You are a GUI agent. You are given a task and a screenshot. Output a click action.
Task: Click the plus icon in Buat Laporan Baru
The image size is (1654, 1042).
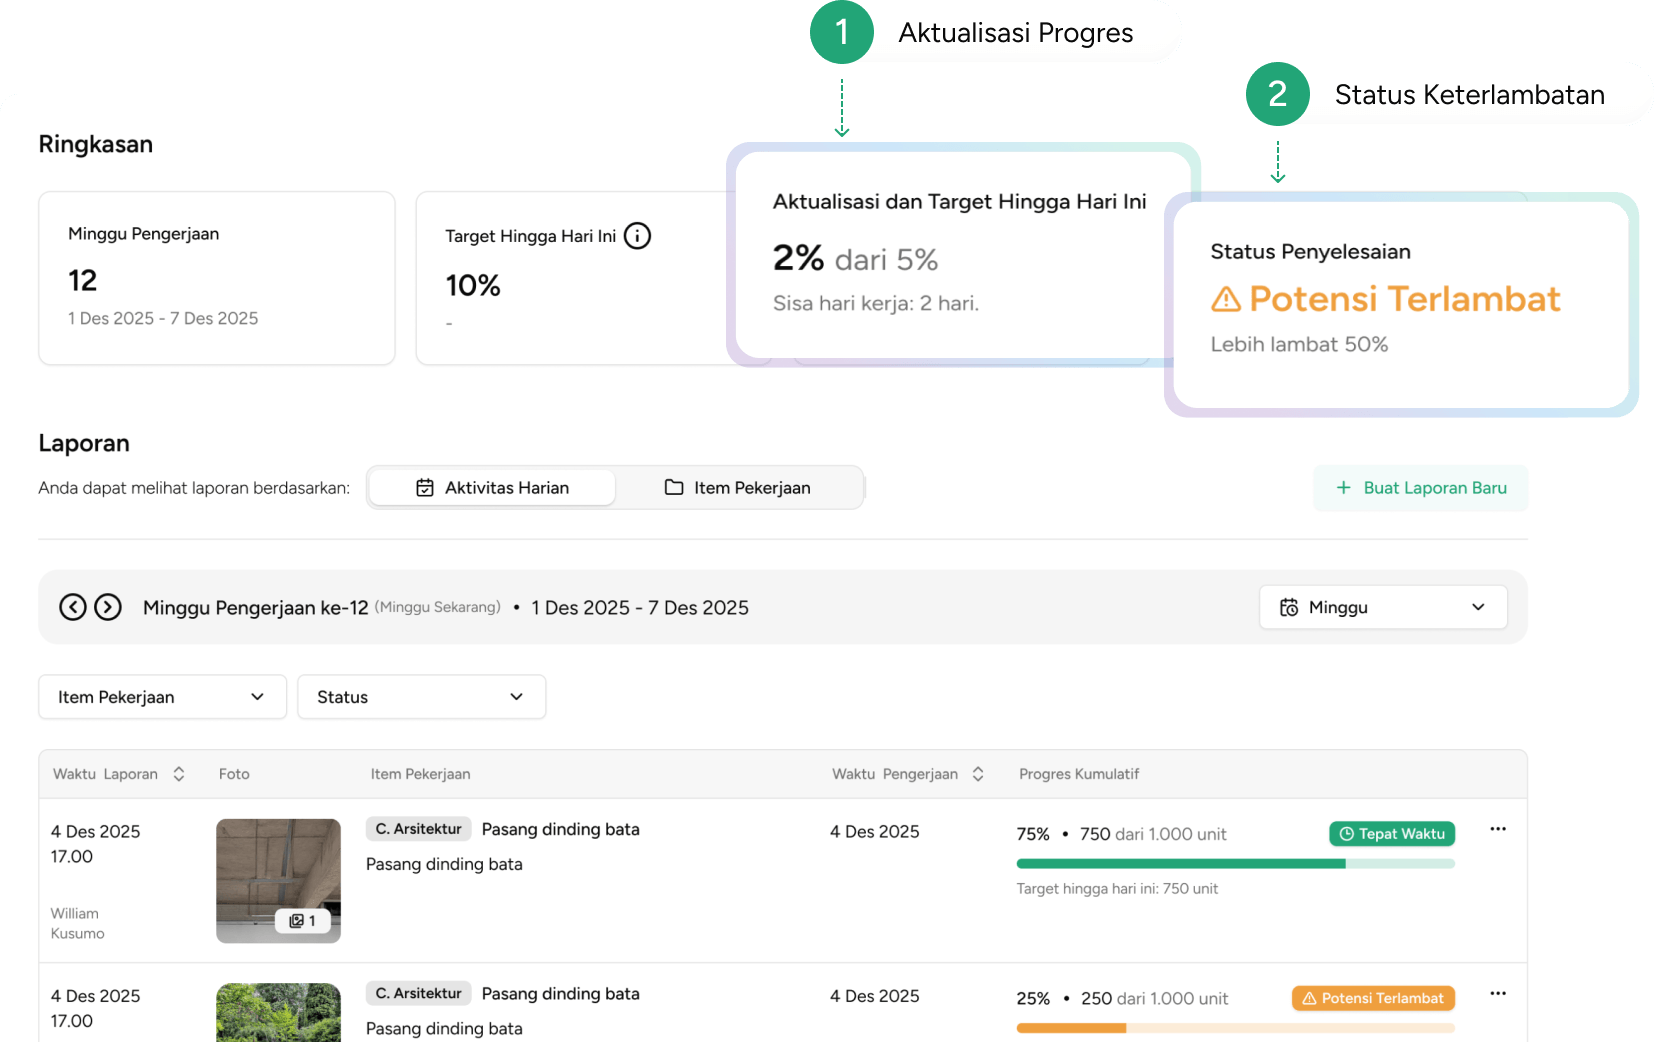1343,488
